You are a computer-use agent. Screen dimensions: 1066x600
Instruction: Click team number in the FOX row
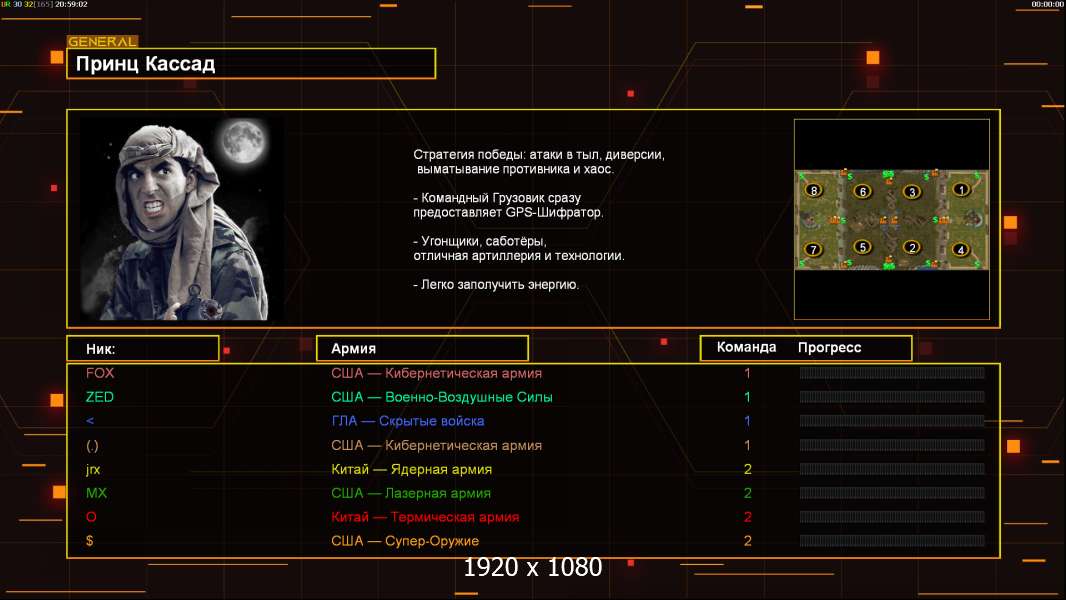coord(747,373)
